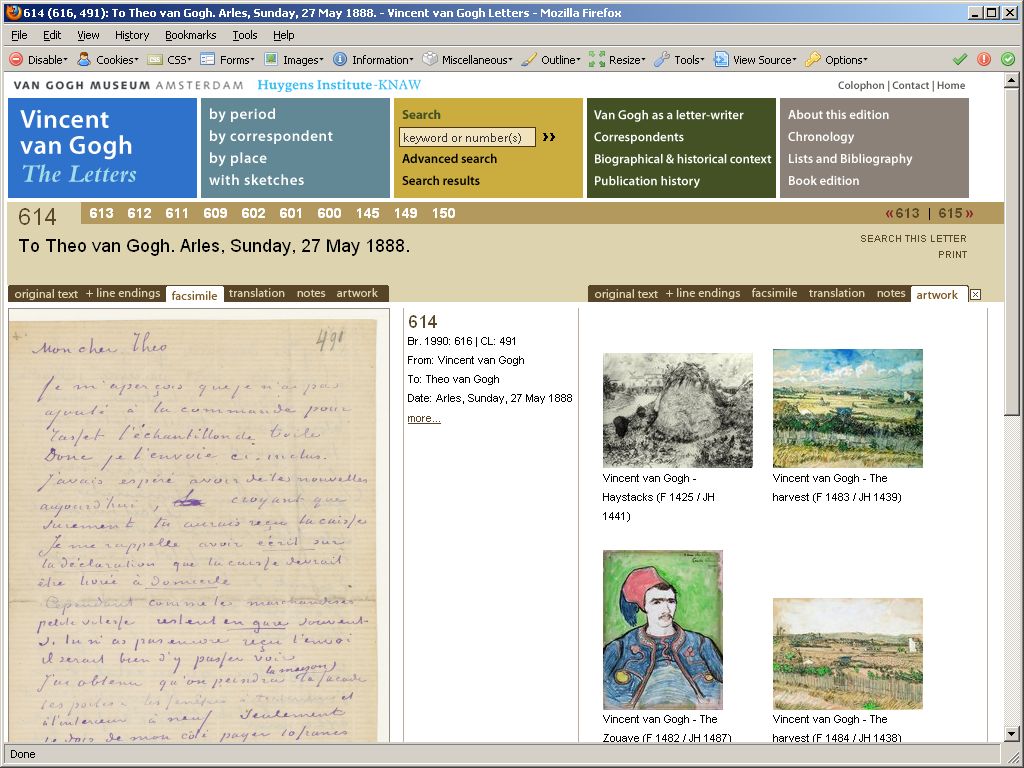The image size is (1024, 768).
Task: Click Vincent van Gogh The Letters logo
Action: pyautogui.click(x=103, y=148)
